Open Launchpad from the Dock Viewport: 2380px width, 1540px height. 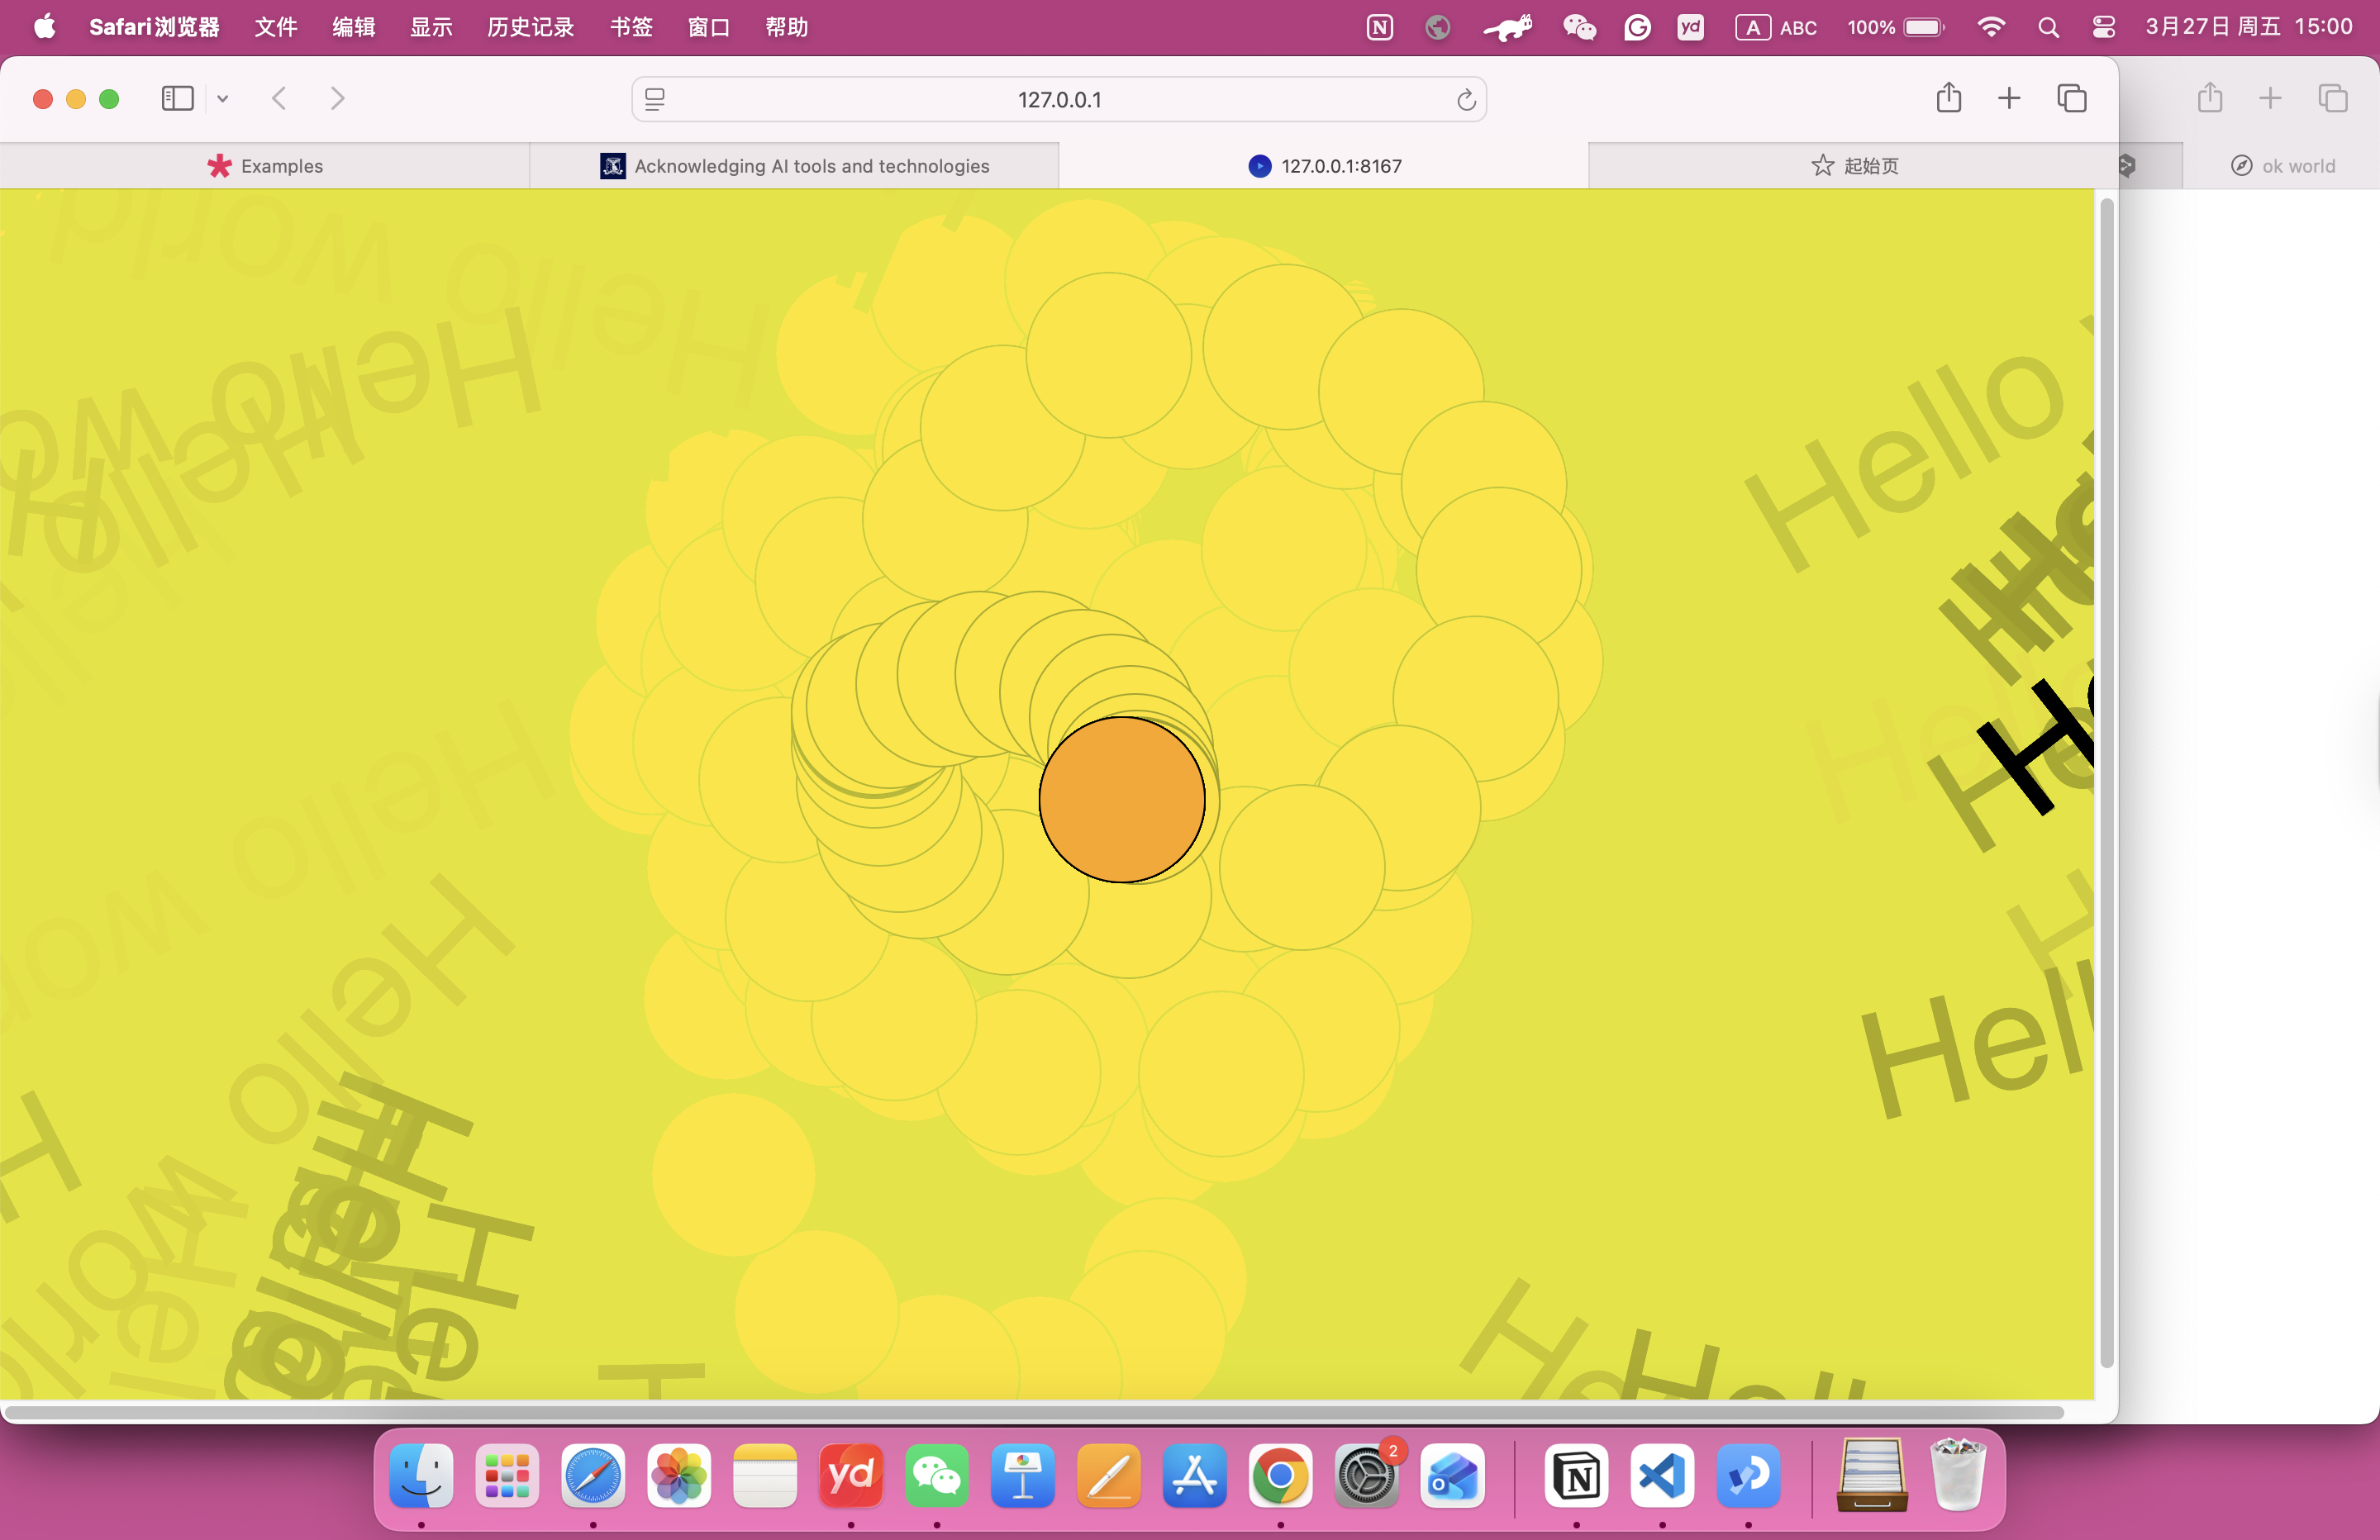[x=507, y=1475]
